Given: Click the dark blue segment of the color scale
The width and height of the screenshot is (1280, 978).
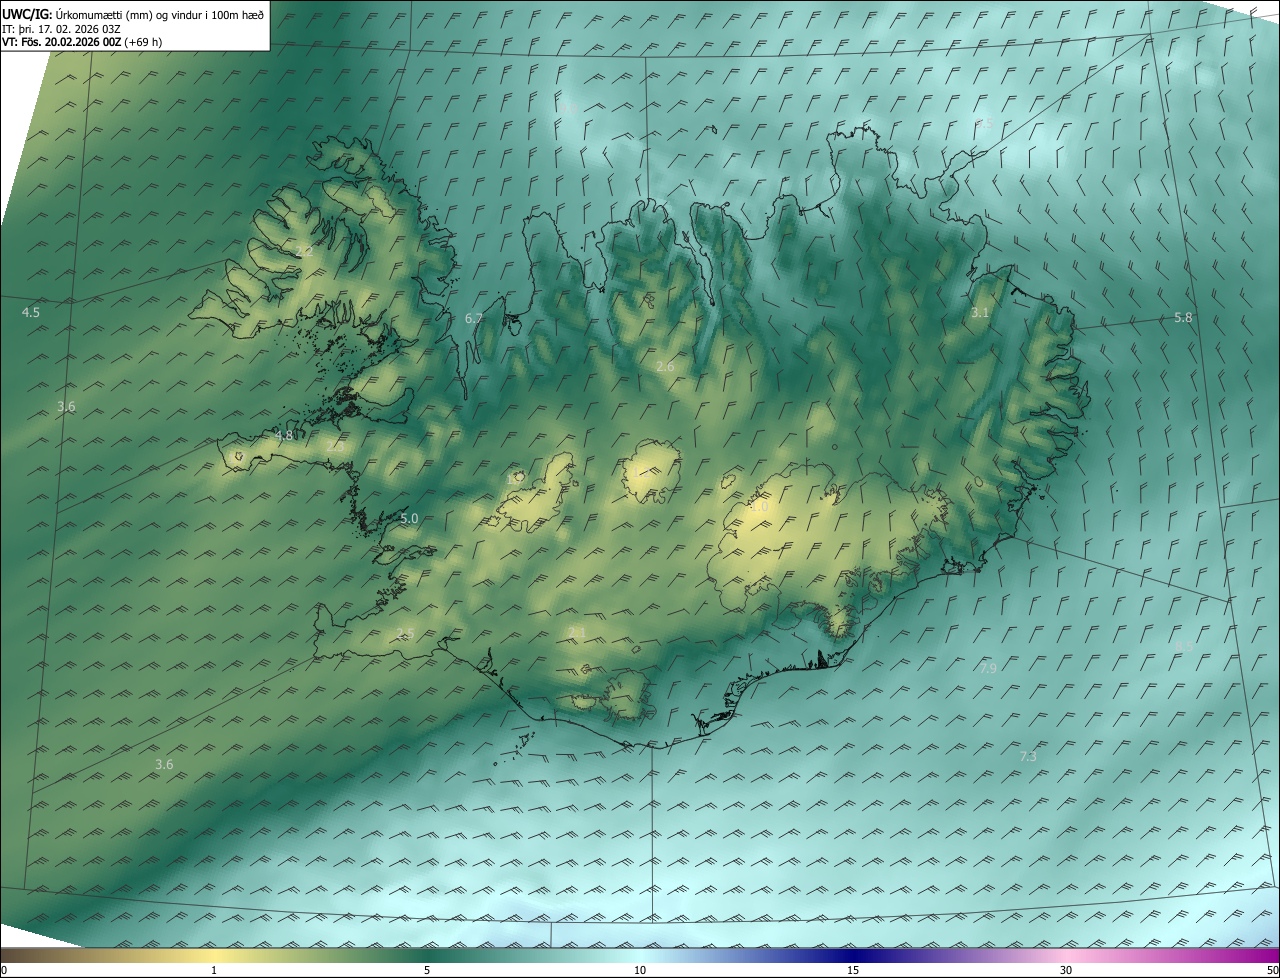Looking at the screenshot, I should point(853,955).
